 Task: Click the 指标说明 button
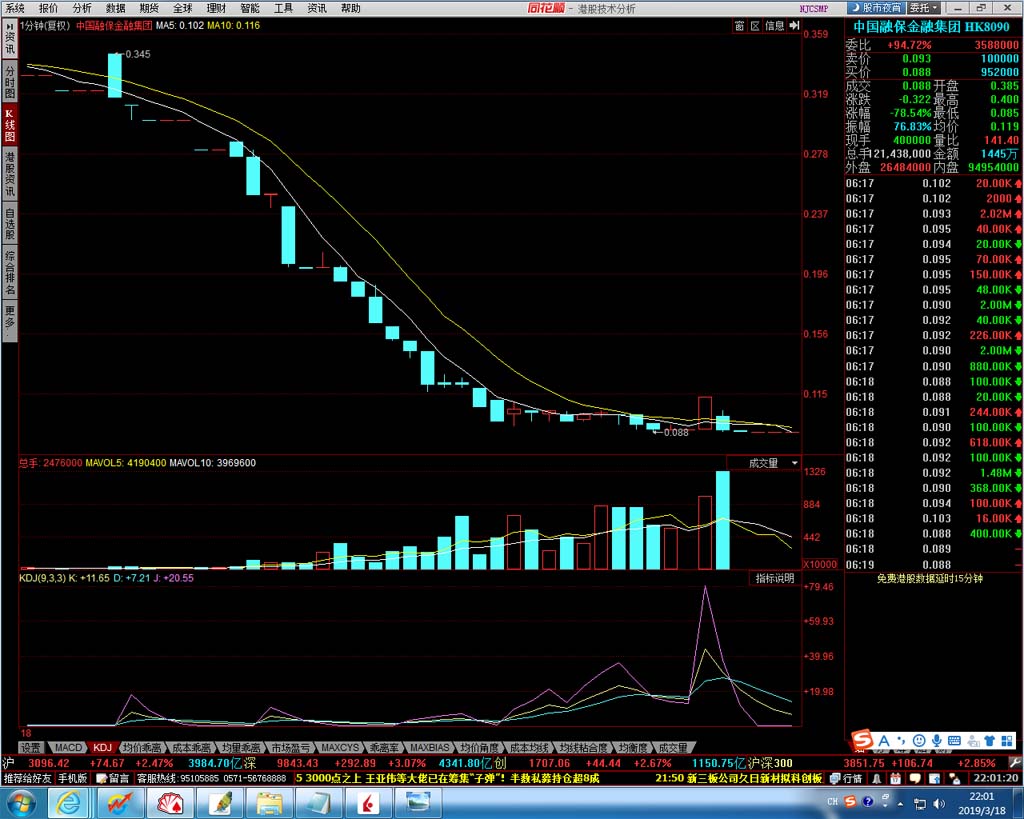click(x=775, y=578)
